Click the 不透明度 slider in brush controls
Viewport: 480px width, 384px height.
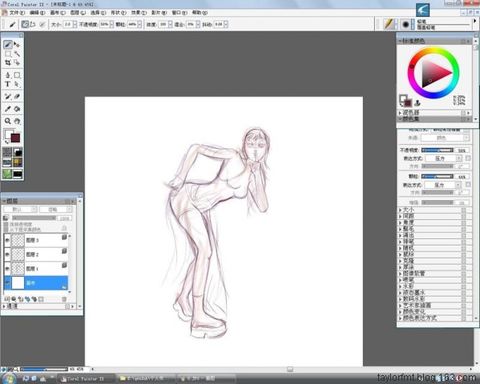[x=437, y=150]
